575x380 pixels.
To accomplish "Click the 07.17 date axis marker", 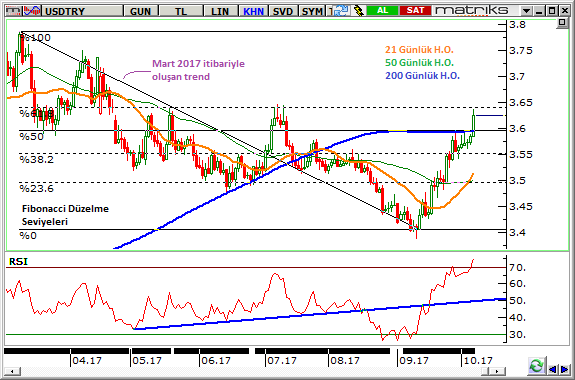I will 282,361.
